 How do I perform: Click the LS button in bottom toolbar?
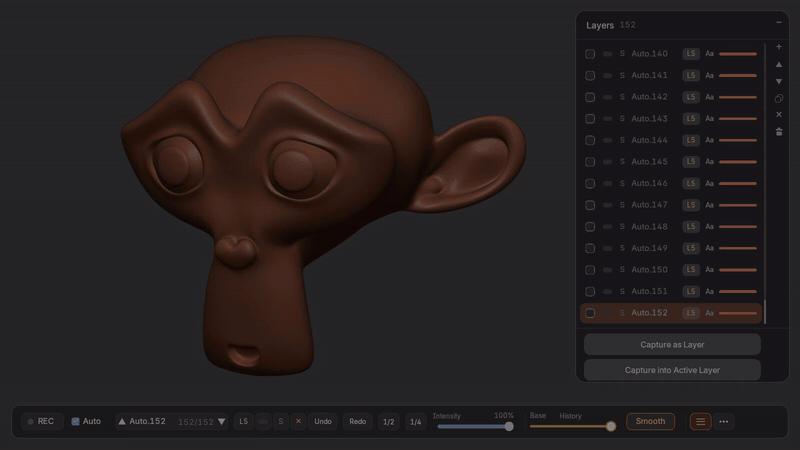[x=243, y=421]
